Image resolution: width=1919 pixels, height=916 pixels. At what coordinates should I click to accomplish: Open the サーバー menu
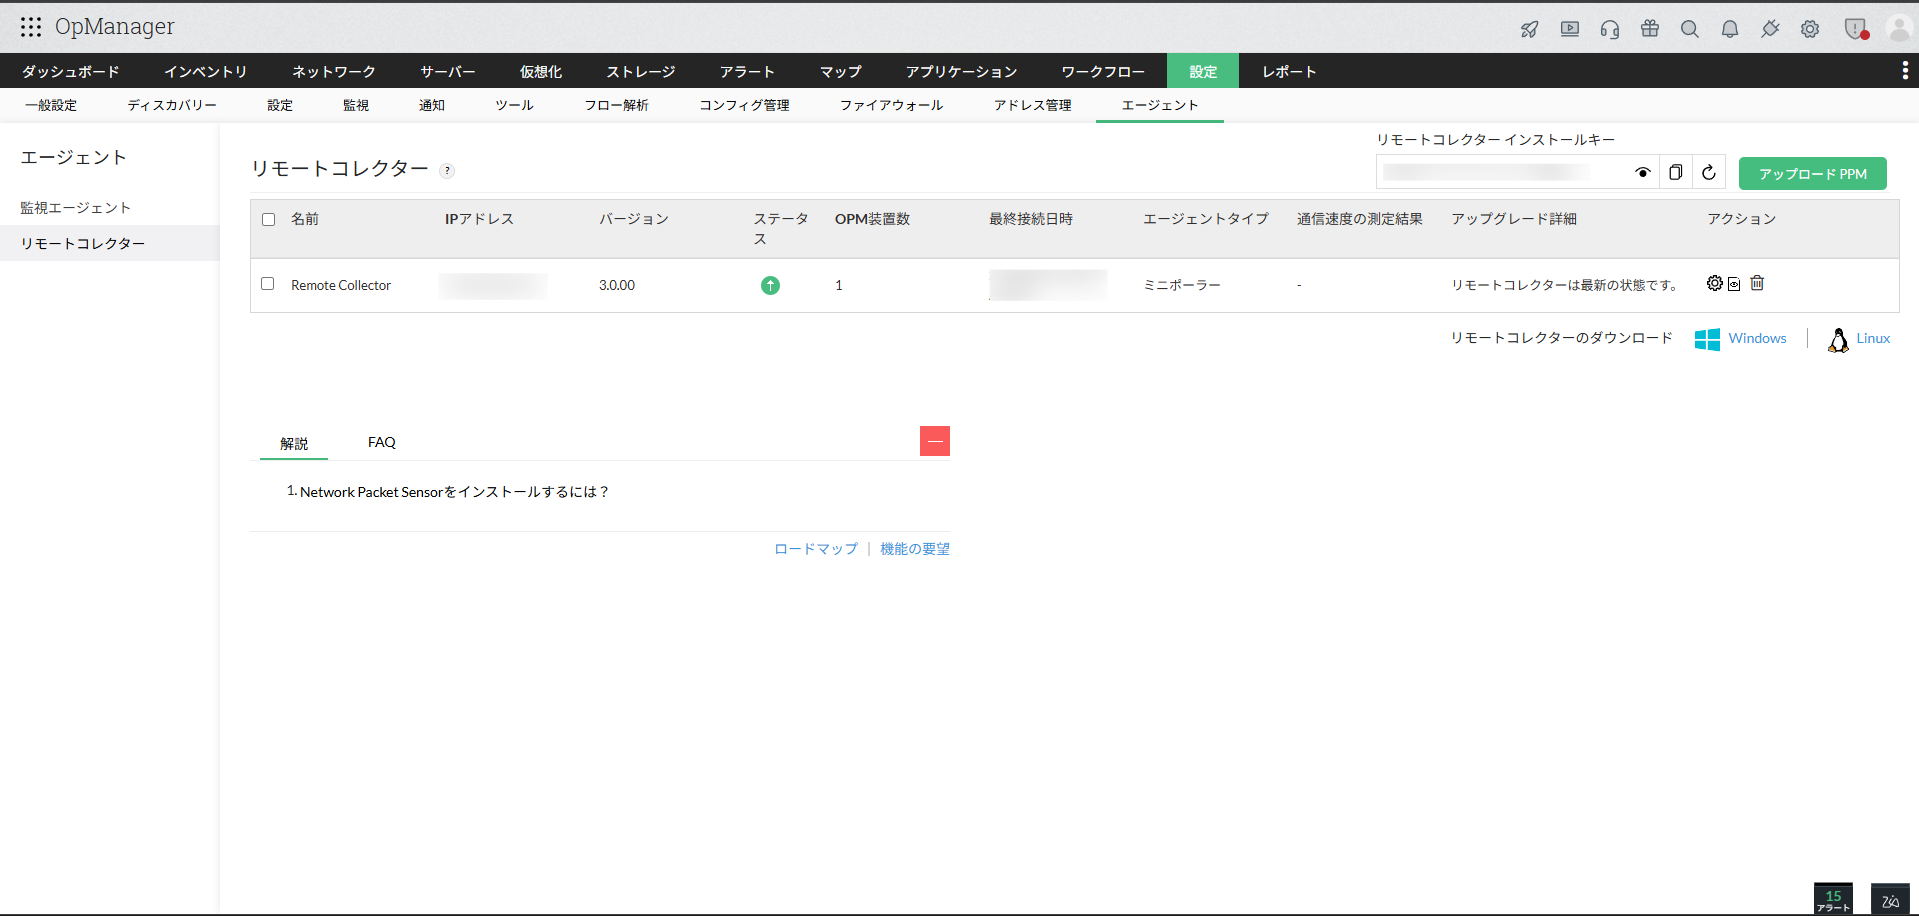(x=447, y=71)
